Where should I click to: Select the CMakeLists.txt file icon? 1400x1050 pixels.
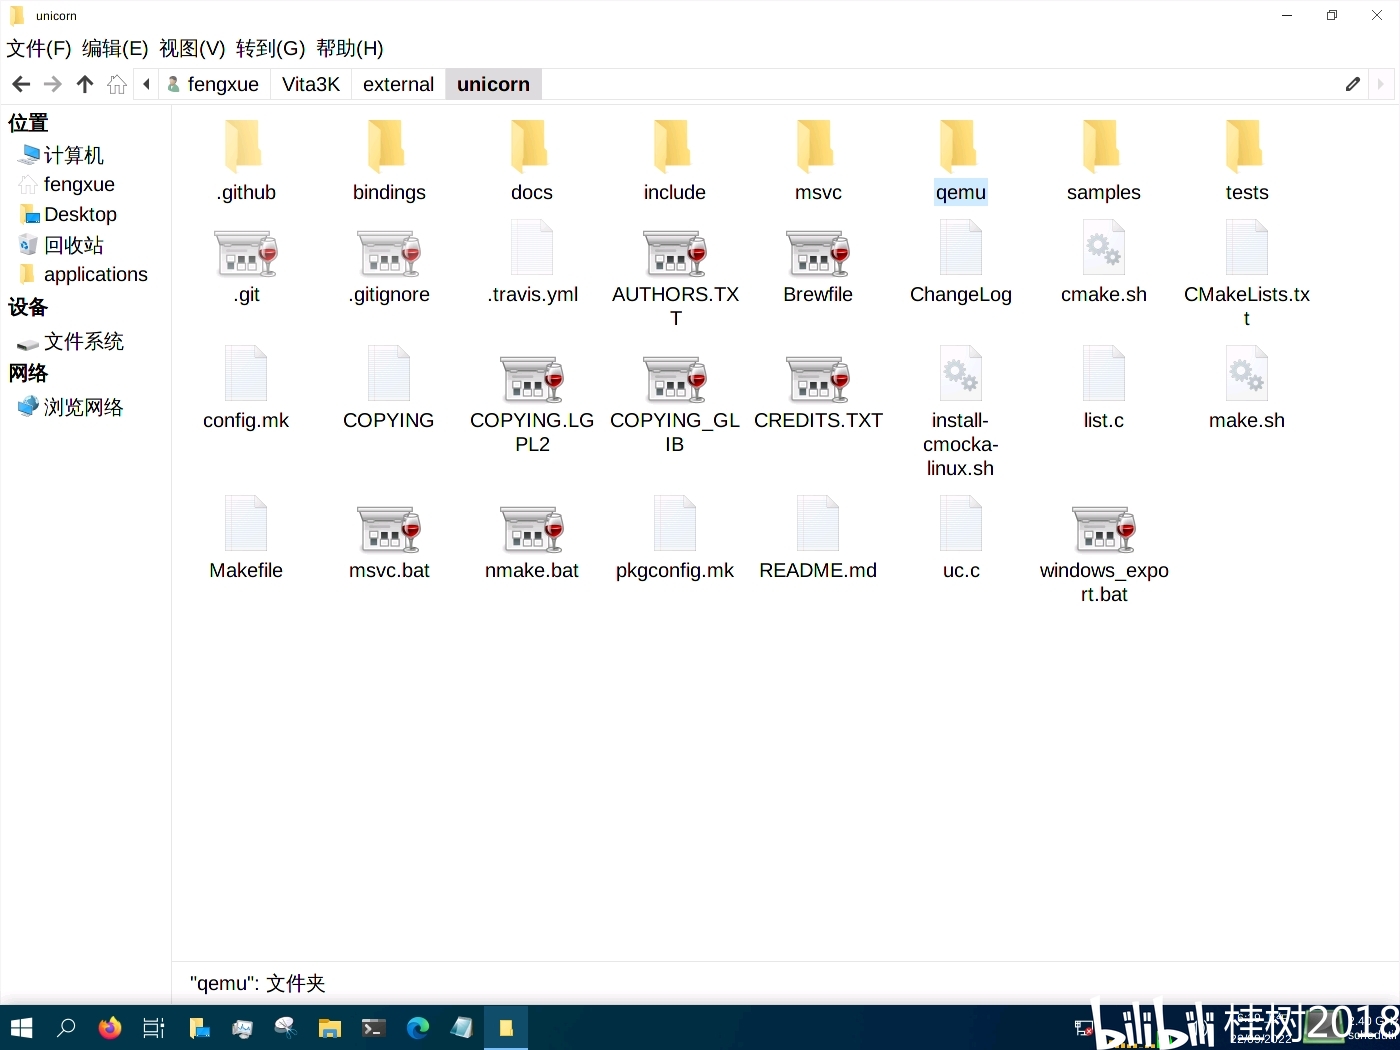pyautogui.click(x=1247, y=248)
